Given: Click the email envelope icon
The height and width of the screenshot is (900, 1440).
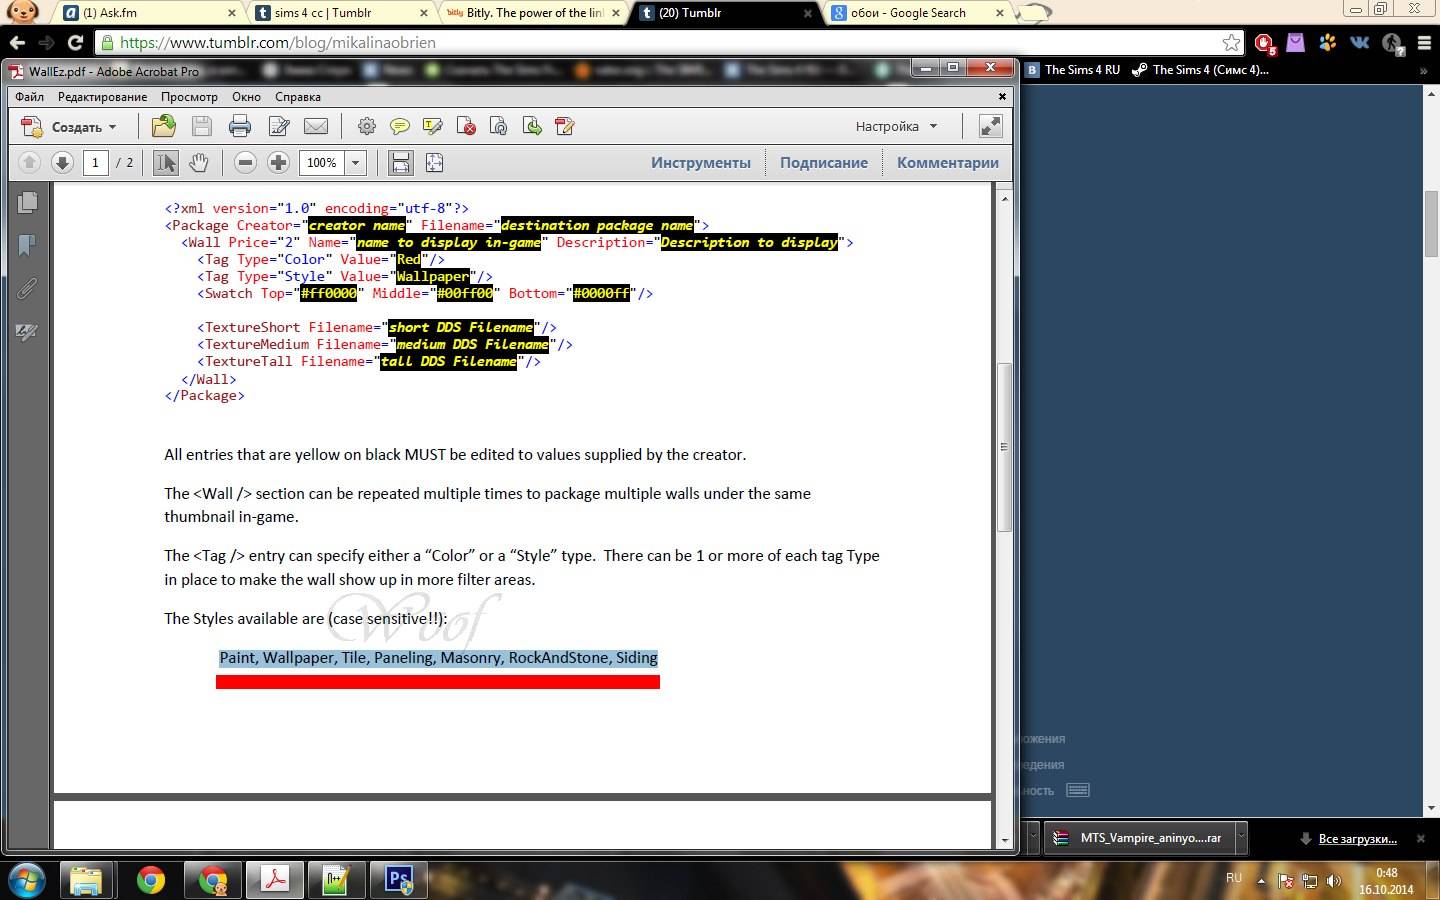Looking at the screenshot, I should click(316, 126).
